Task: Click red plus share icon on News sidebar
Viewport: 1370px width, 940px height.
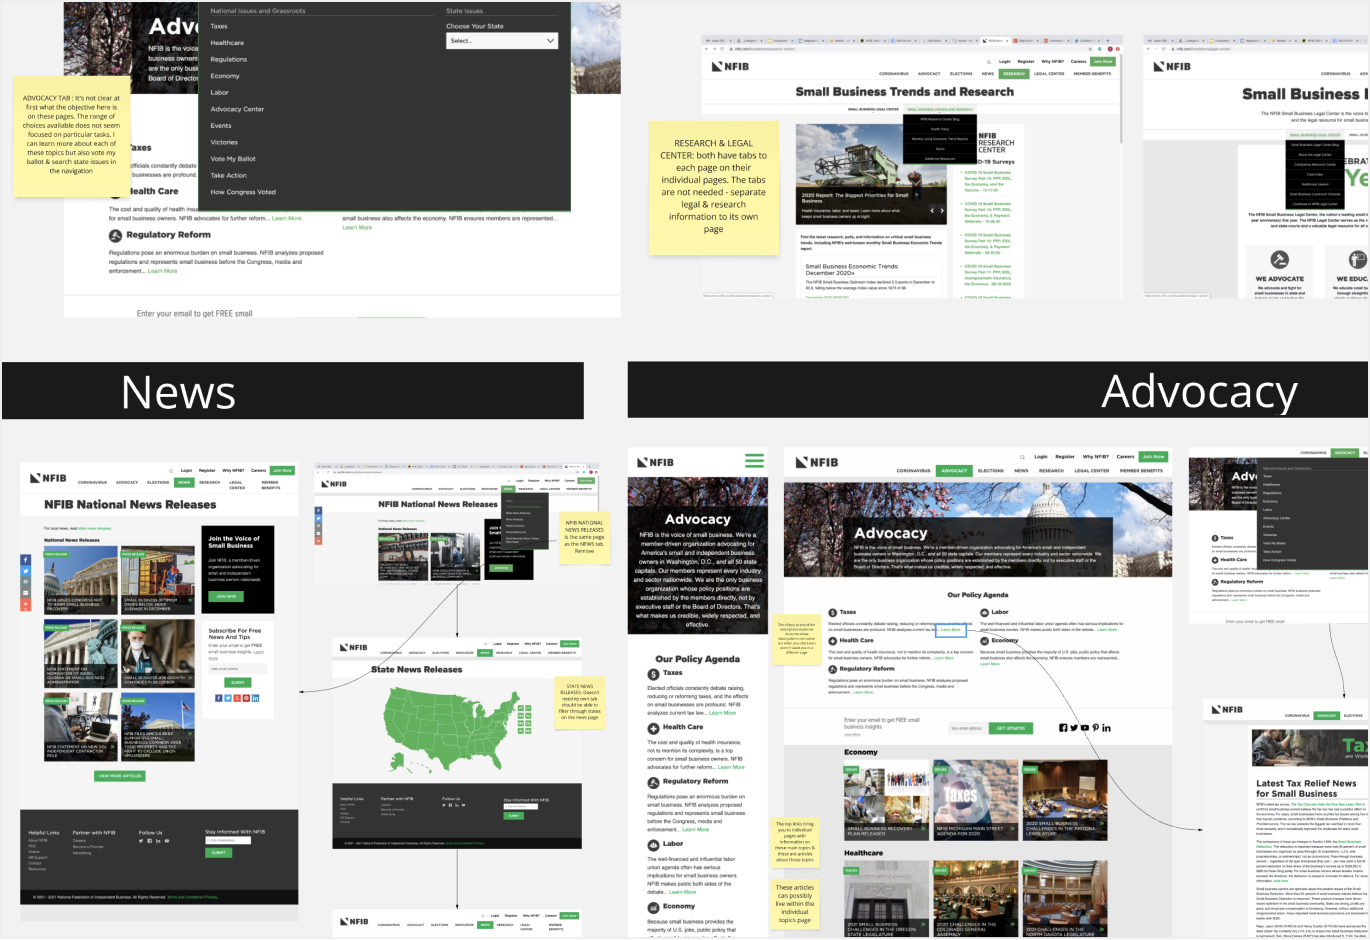Action: [x=26, y=604]
